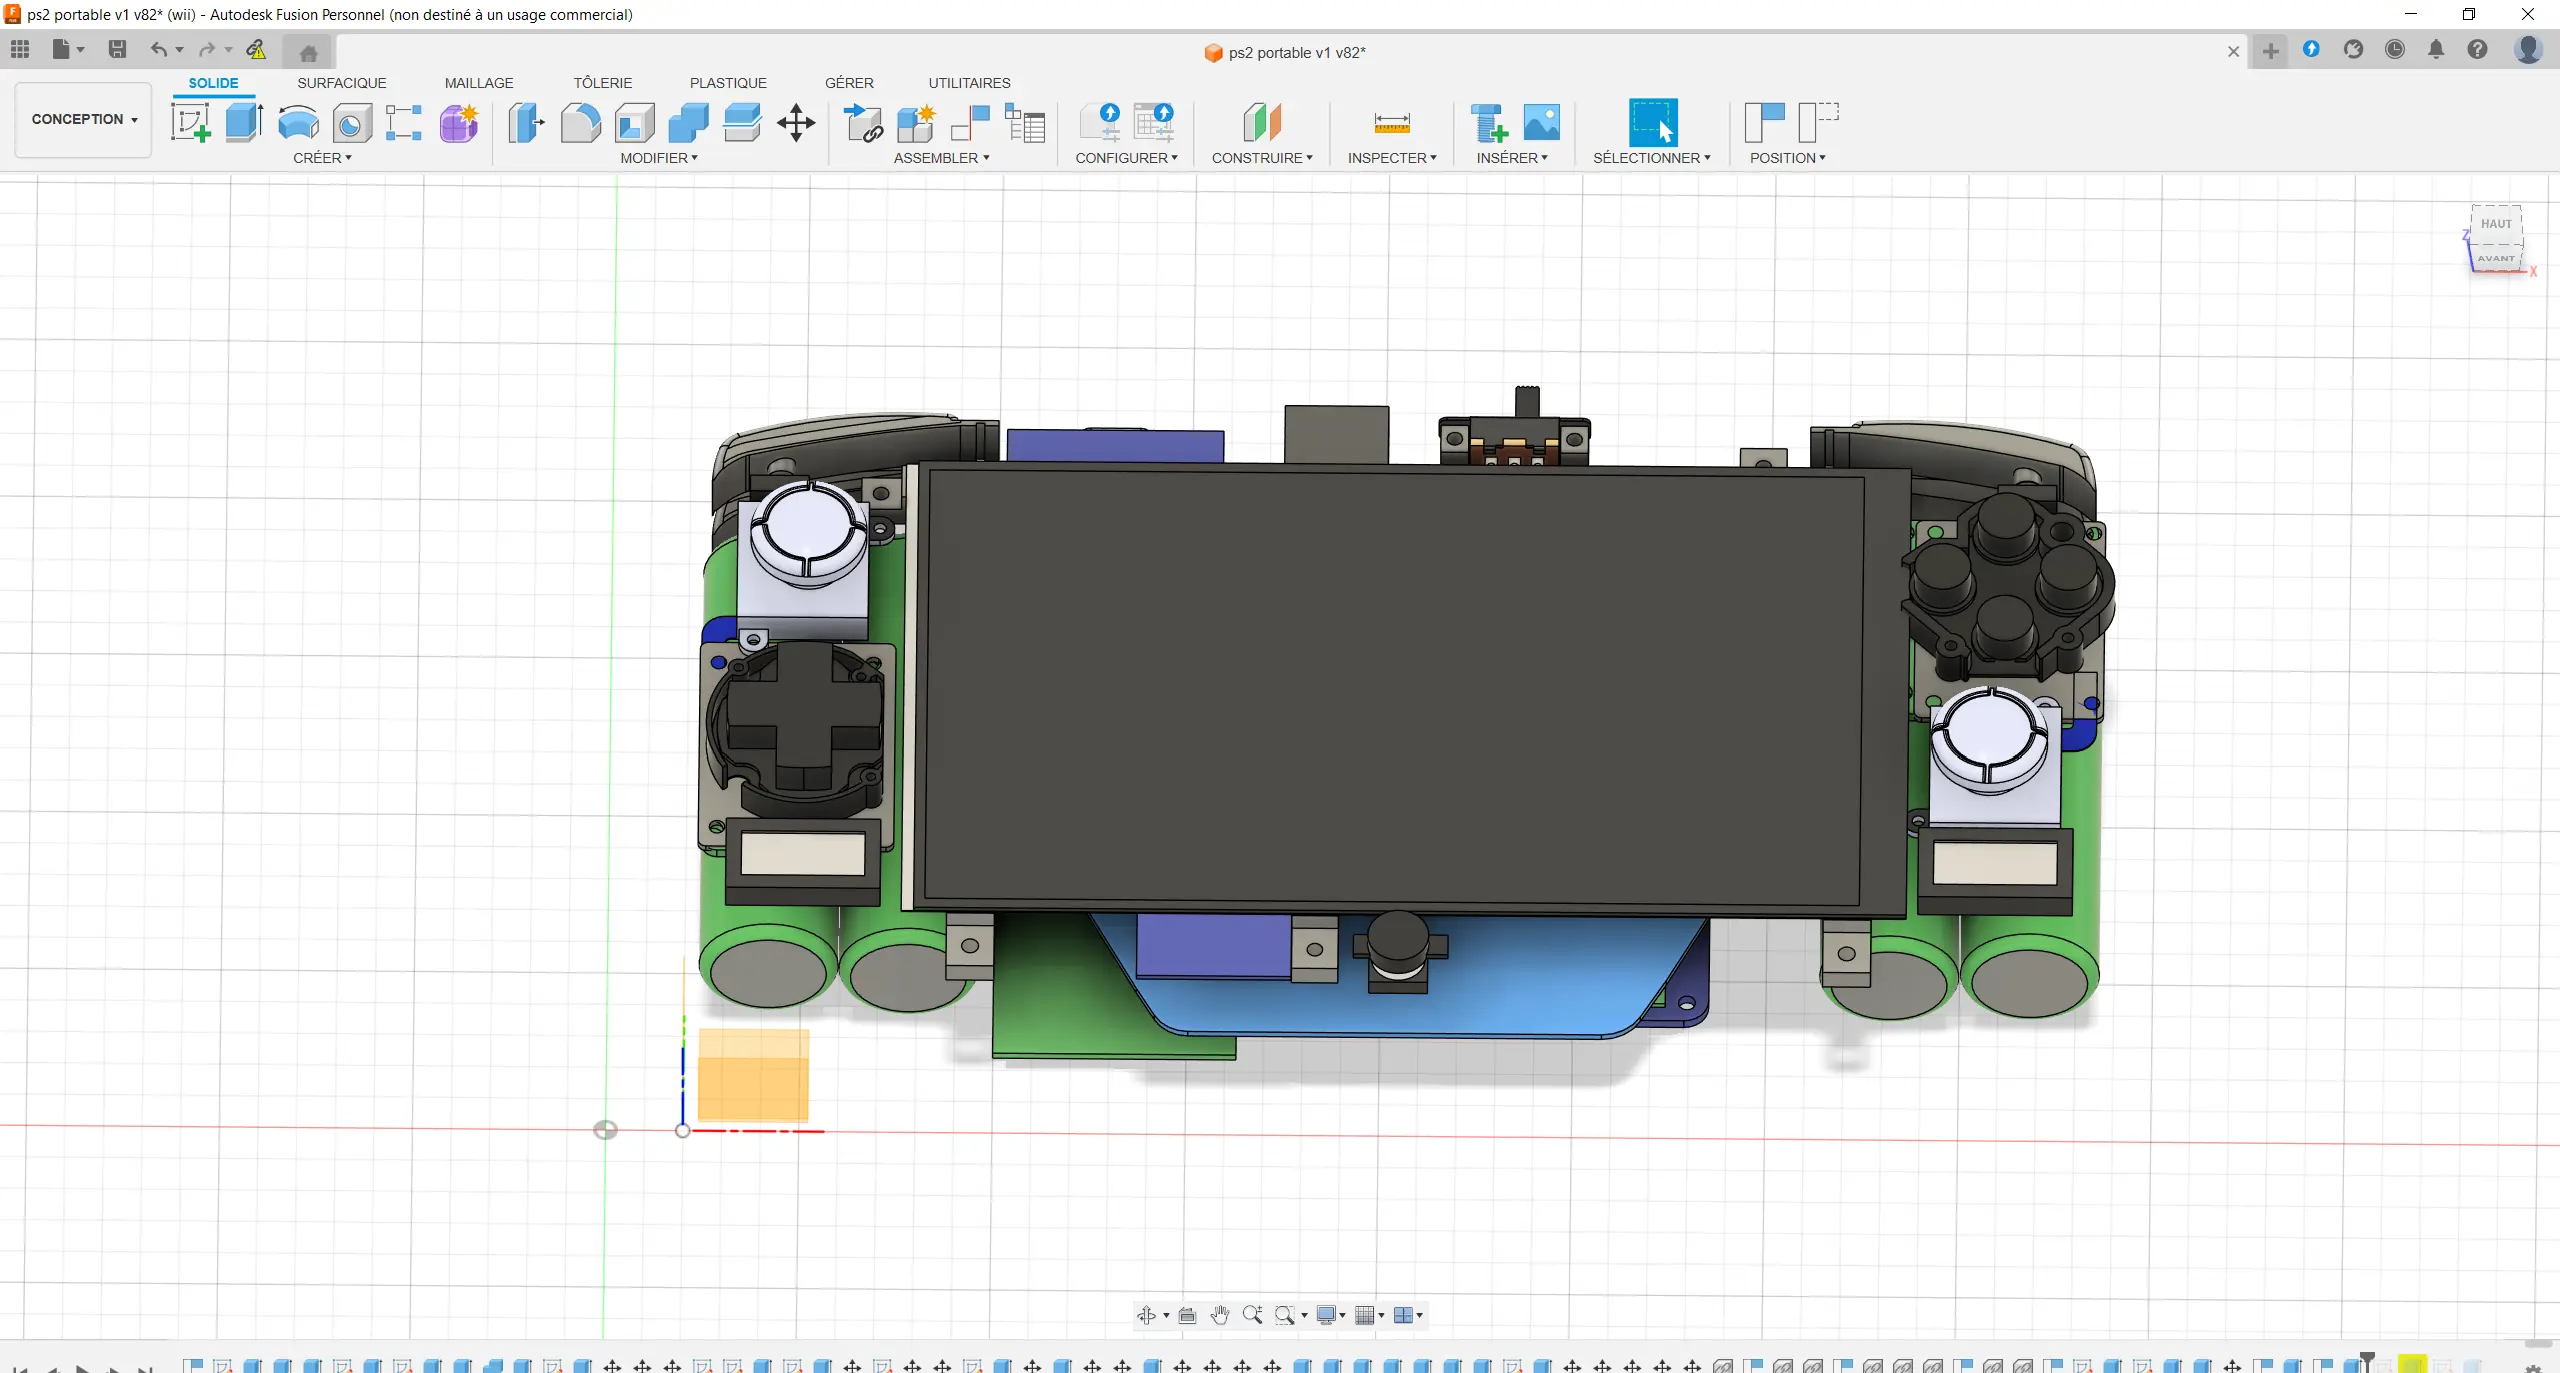The width and height of the screenshot is (2560, 1373).
Task: Expand the CONSTRUIRE menu
Action: point(1262,158)
